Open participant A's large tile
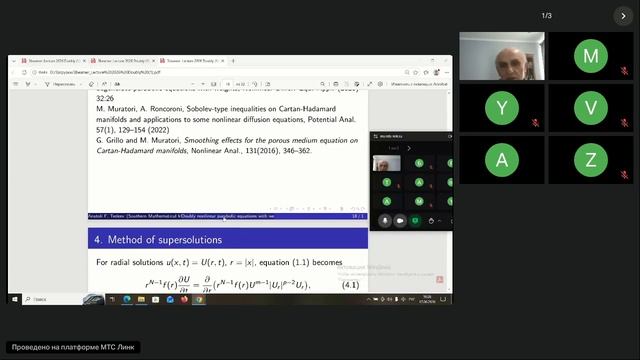Screen dimensions: 640x360 [x=502, y=160]
